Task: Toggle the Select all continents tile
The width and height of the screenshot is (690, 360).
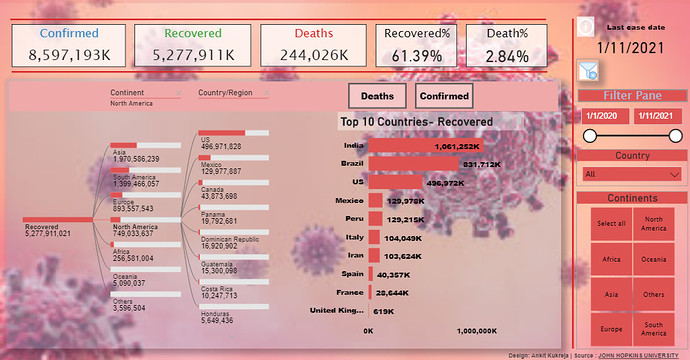Action: 611,224
